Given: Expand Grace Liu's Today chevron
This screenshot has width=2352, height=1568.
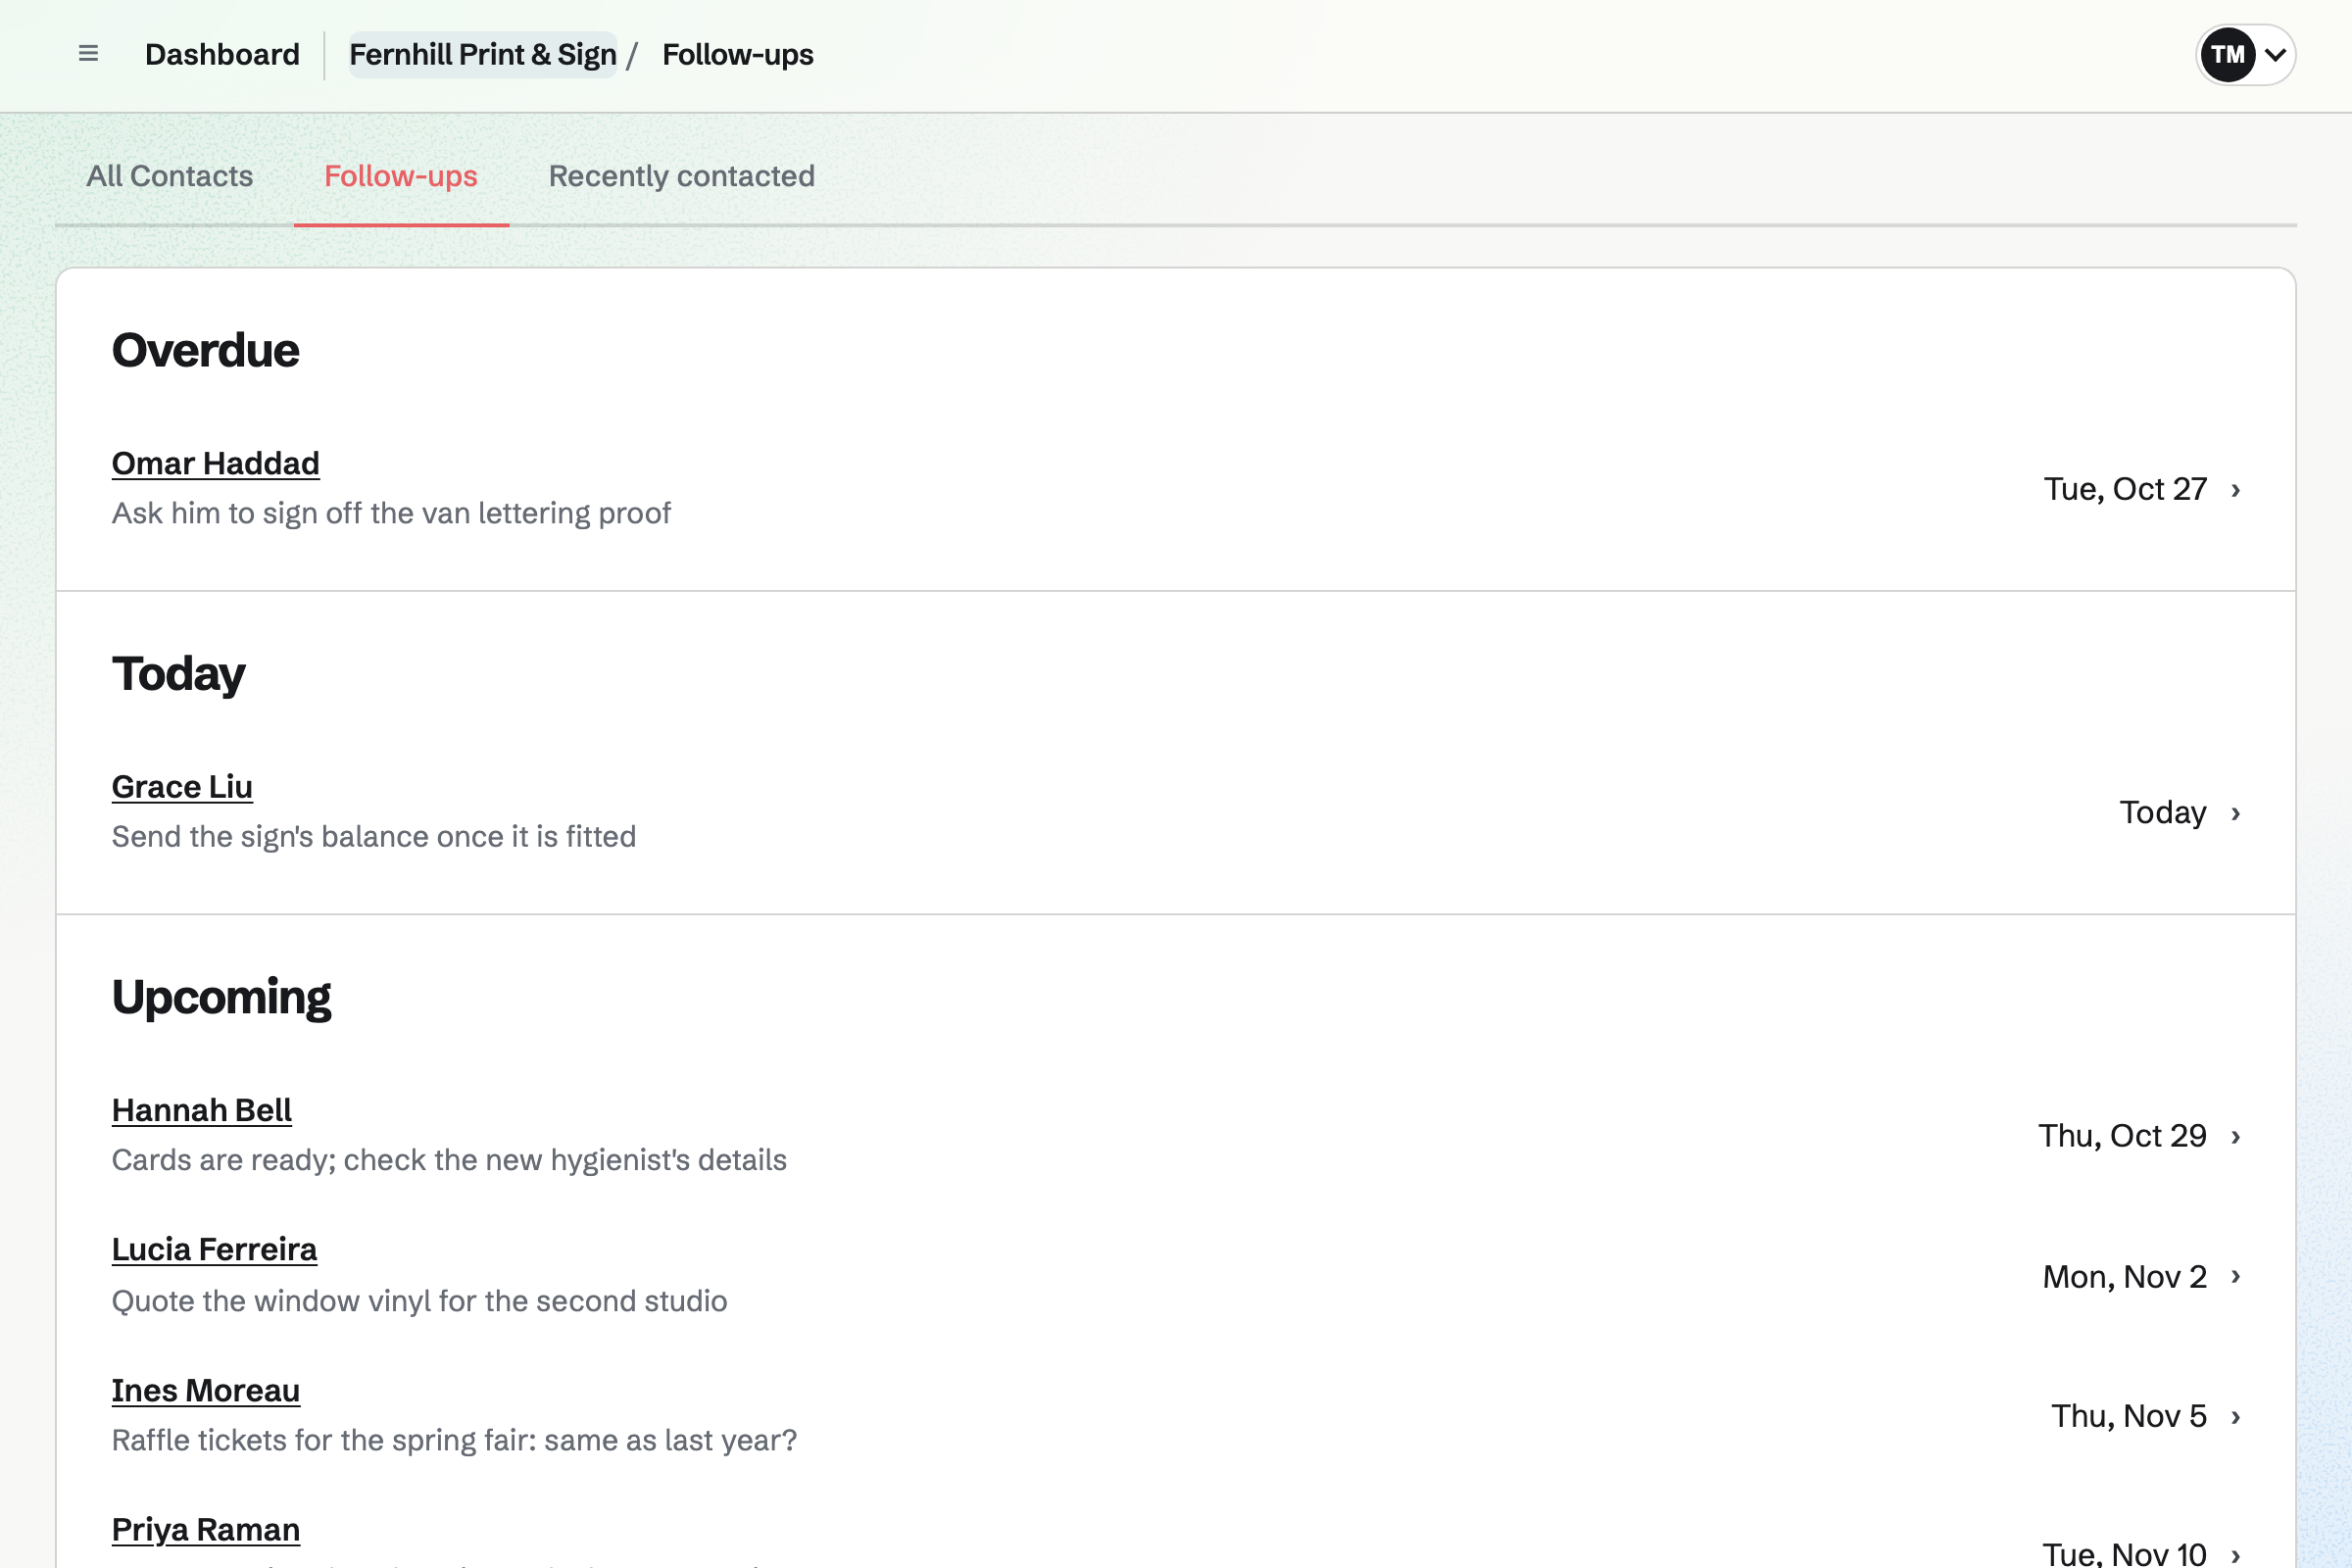Looking at the screenshot, I should pyautogui.click(x=2236, y=813).
